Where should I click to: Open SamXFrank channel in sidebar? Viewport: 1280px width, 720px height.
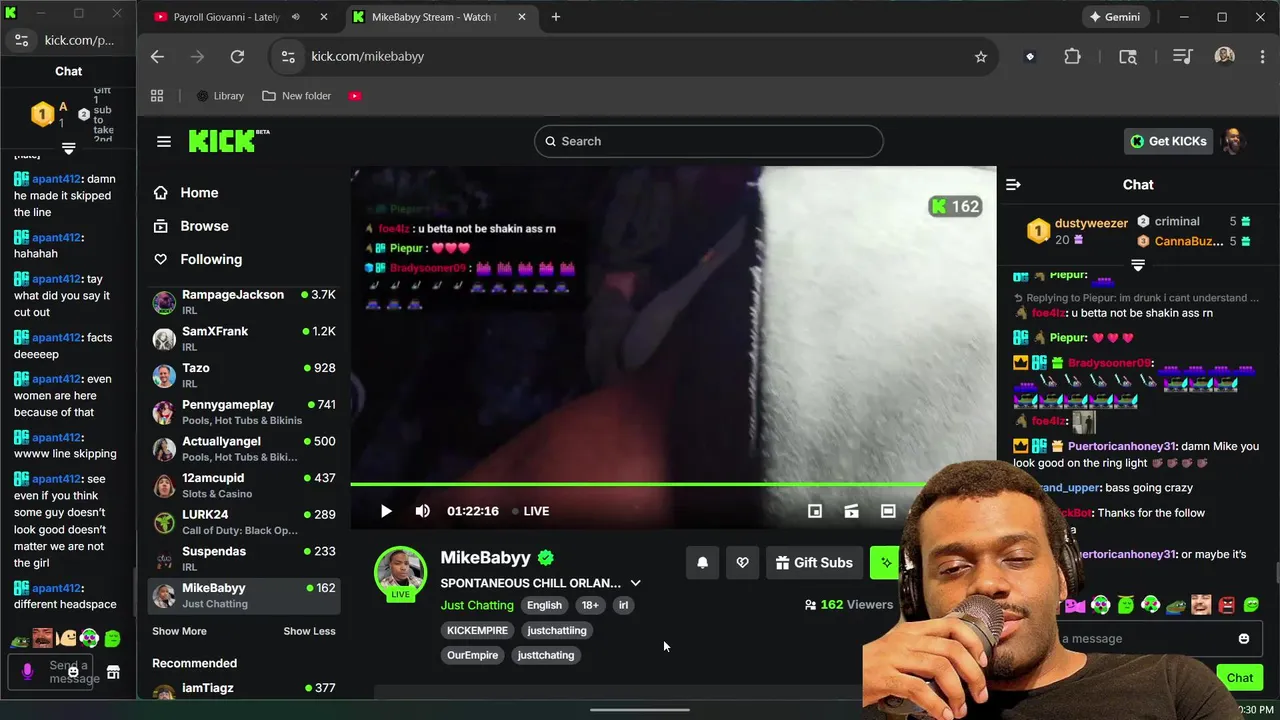click(x=244, y=339)
